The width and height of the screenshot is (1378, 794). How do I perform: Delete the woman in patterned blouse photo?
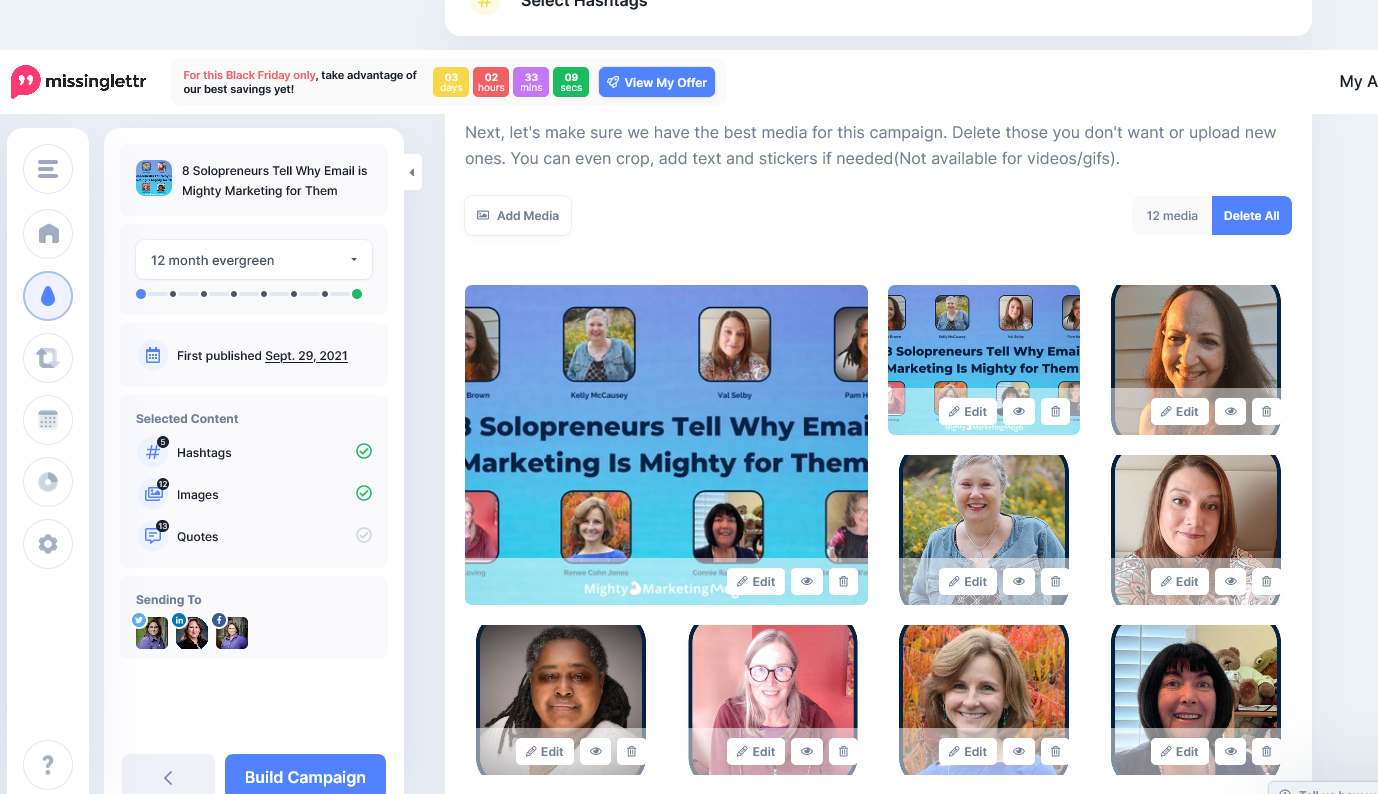pyautogui.click(x=1267, y=582)
